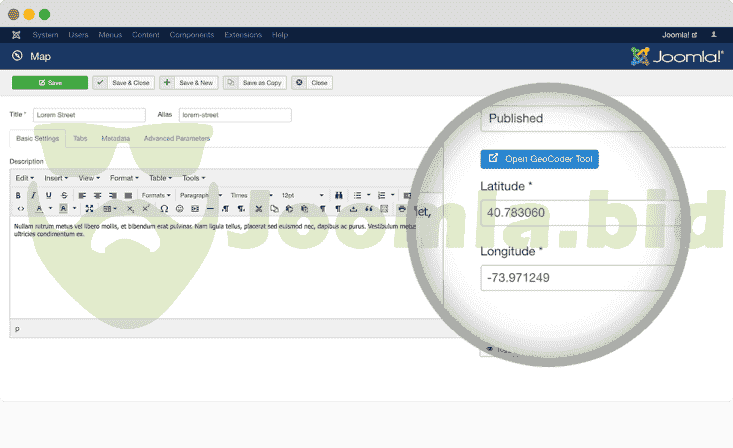Insert an emoticon into the editor
This screenshot has width=733, height=448.
[180, 209]
